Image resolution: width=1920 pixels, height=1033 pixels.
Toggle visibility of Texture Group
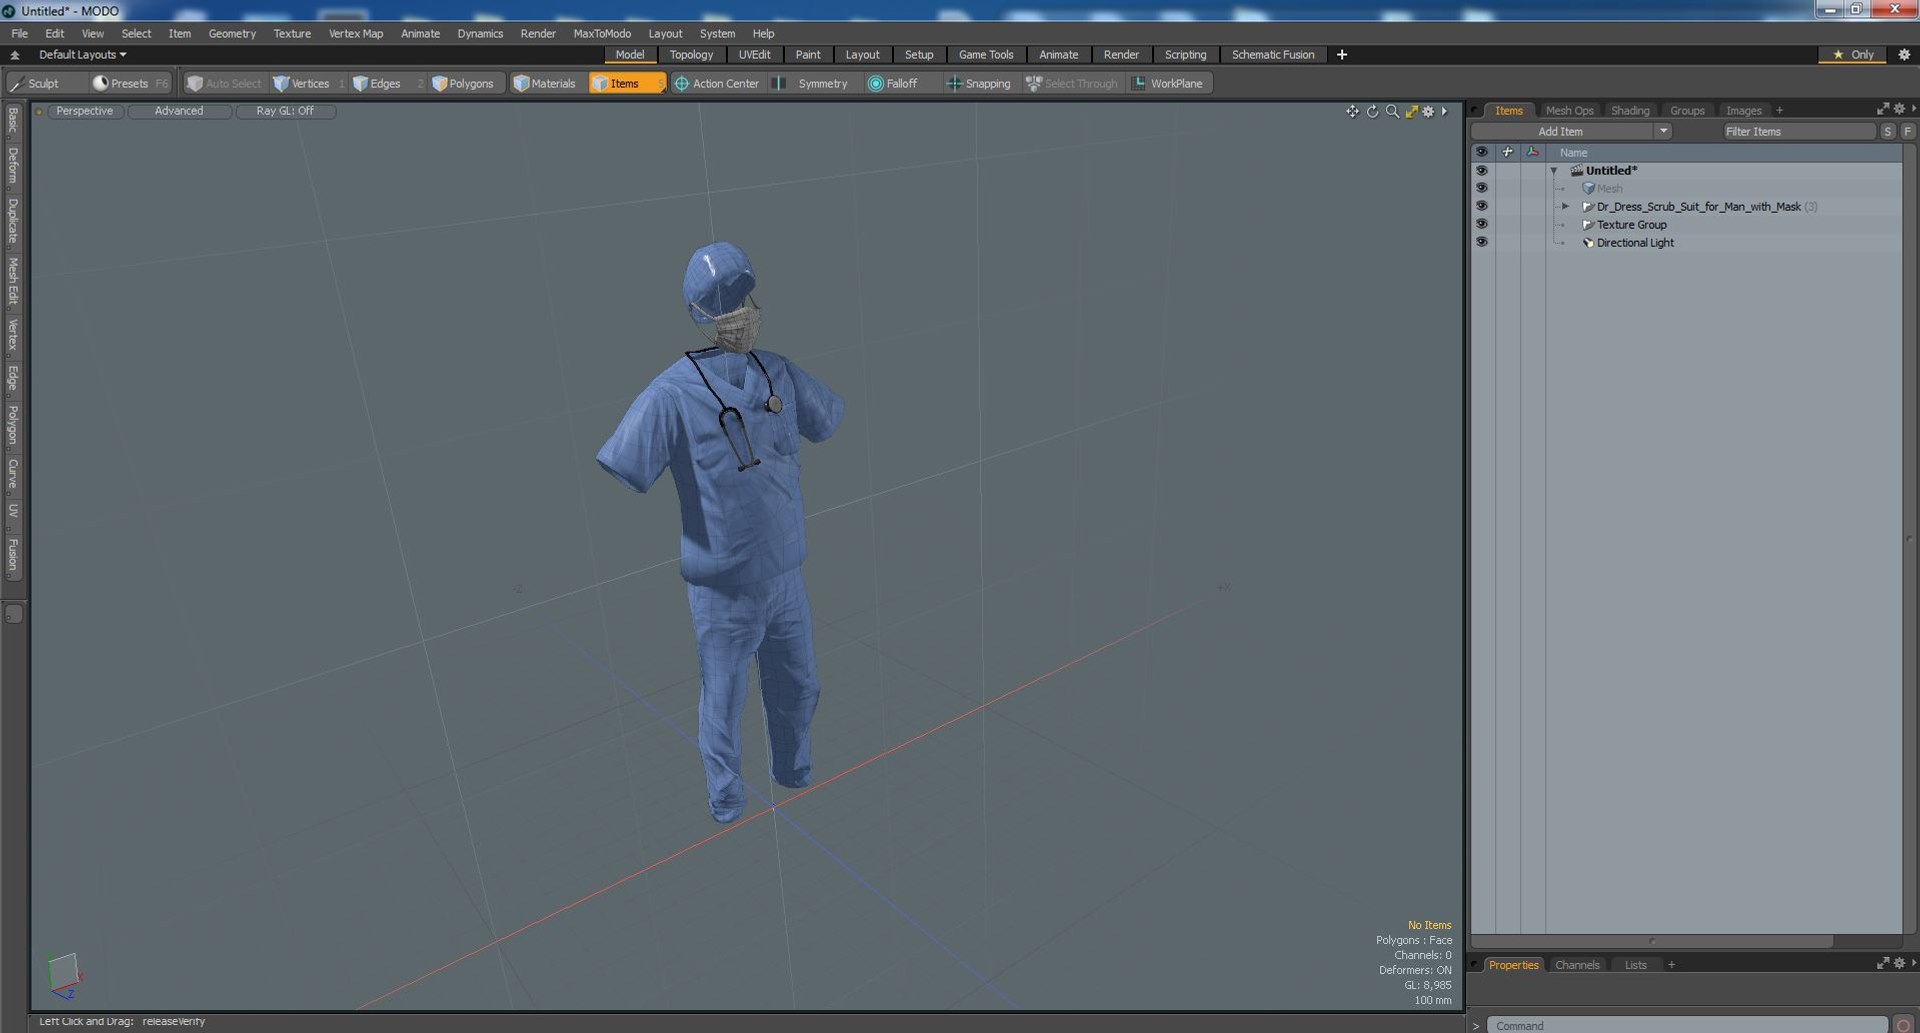point(1481,224)
